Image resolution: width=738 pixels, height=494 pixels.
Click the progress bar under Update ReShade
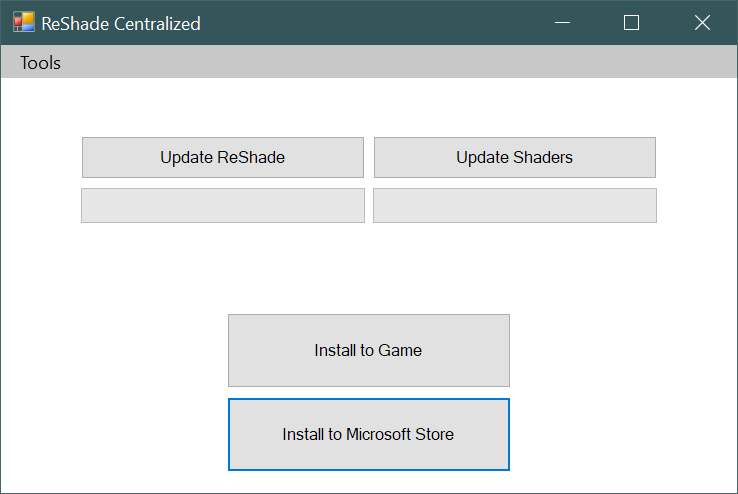tap(223, 206)
